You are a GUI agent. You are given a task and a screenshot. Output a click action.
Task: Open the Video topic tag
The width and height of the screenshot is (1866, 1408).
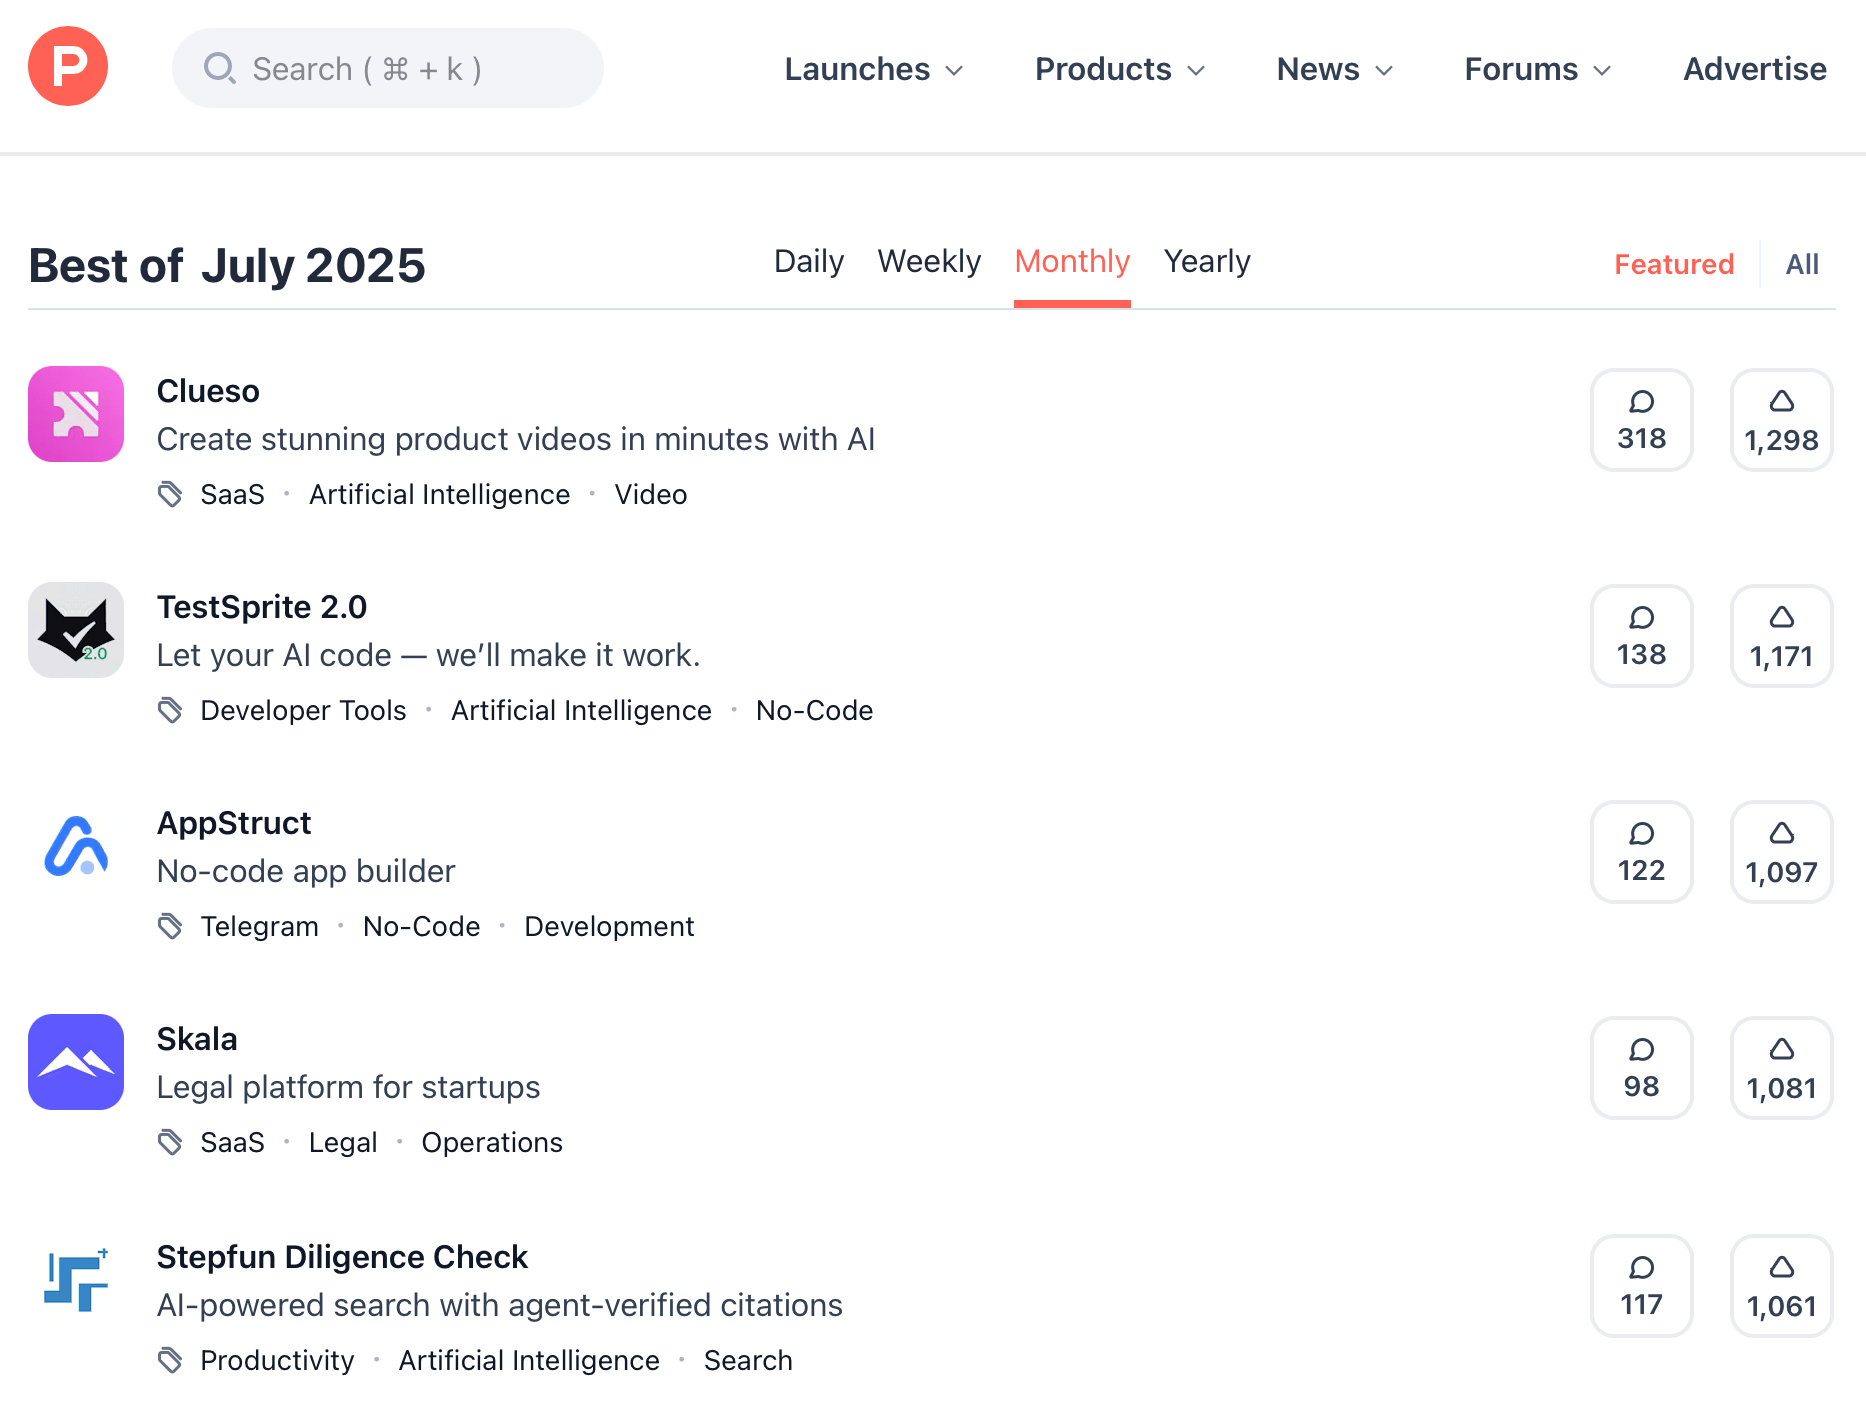coord(651,494)
